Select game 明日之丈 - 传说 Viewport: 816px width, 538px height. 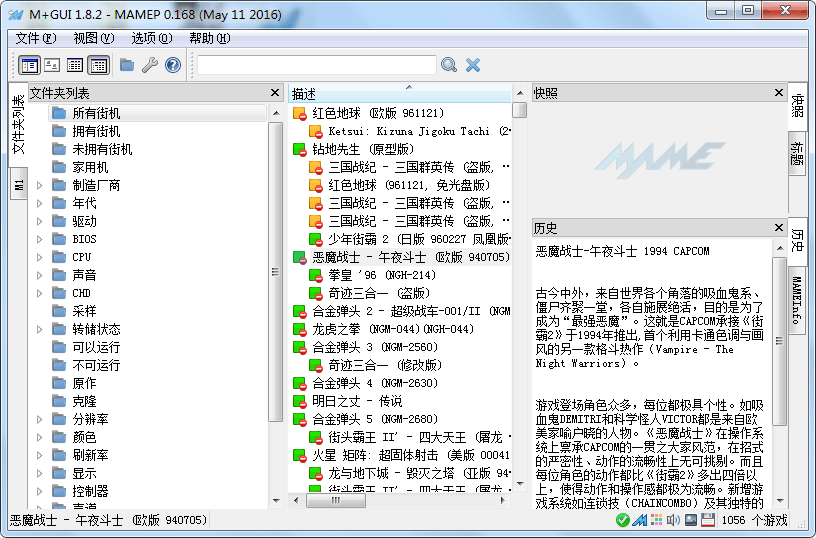[357, 401]
